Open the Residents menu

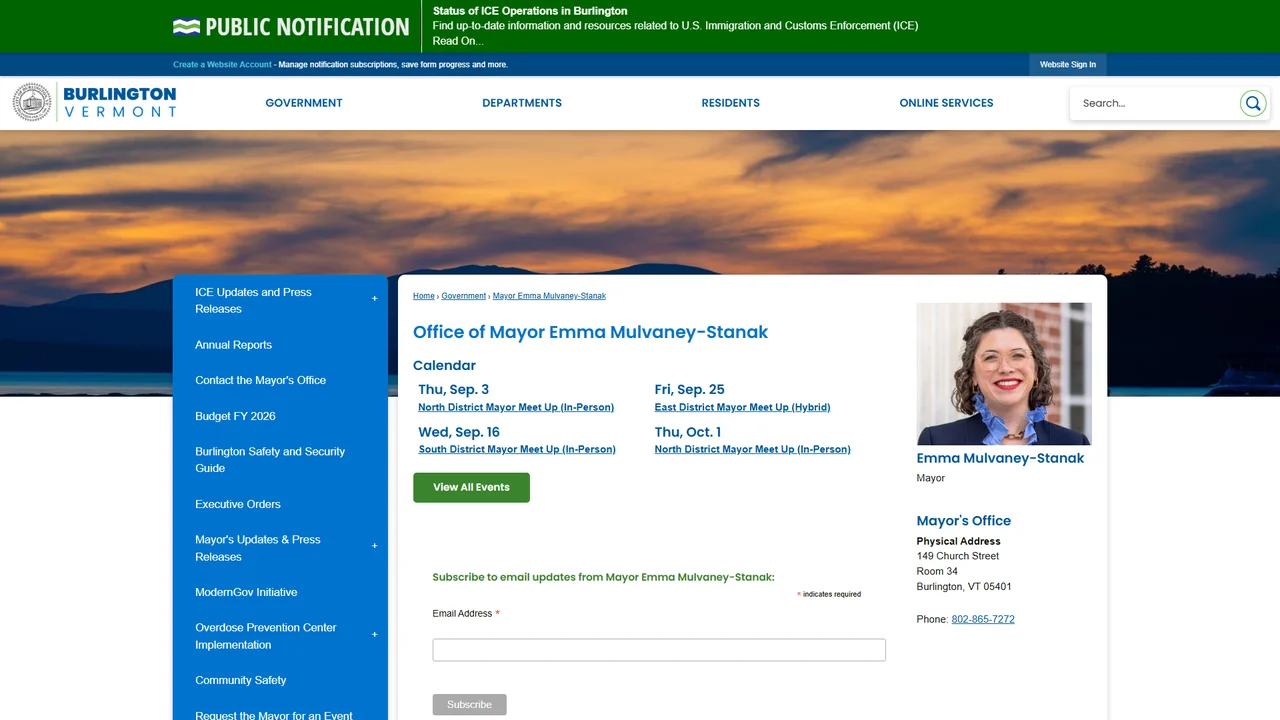(731, 103)
